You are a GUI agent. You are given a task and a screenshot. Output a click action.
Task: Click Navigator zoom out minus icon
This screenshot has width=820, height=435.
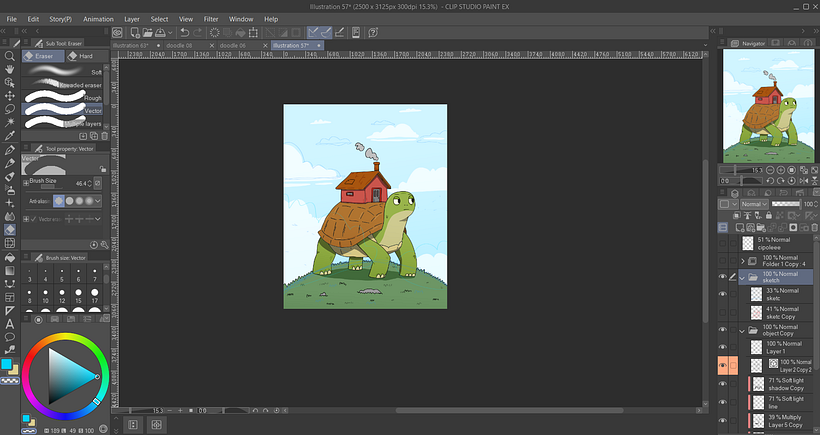pyautogui.click(x=770, y=170)
